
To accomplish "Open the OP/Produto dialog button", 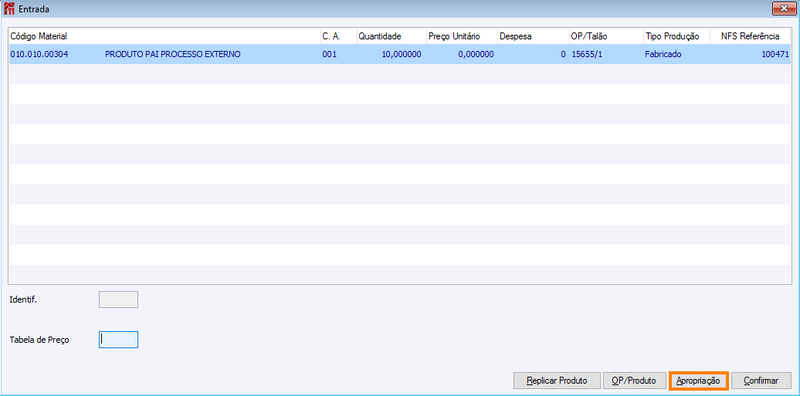I will click(x=635, y=381).
